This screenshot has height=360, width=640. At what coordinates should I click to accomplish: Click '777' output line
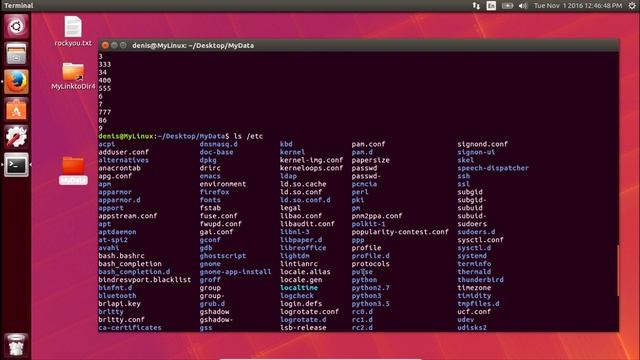[104, 112]
